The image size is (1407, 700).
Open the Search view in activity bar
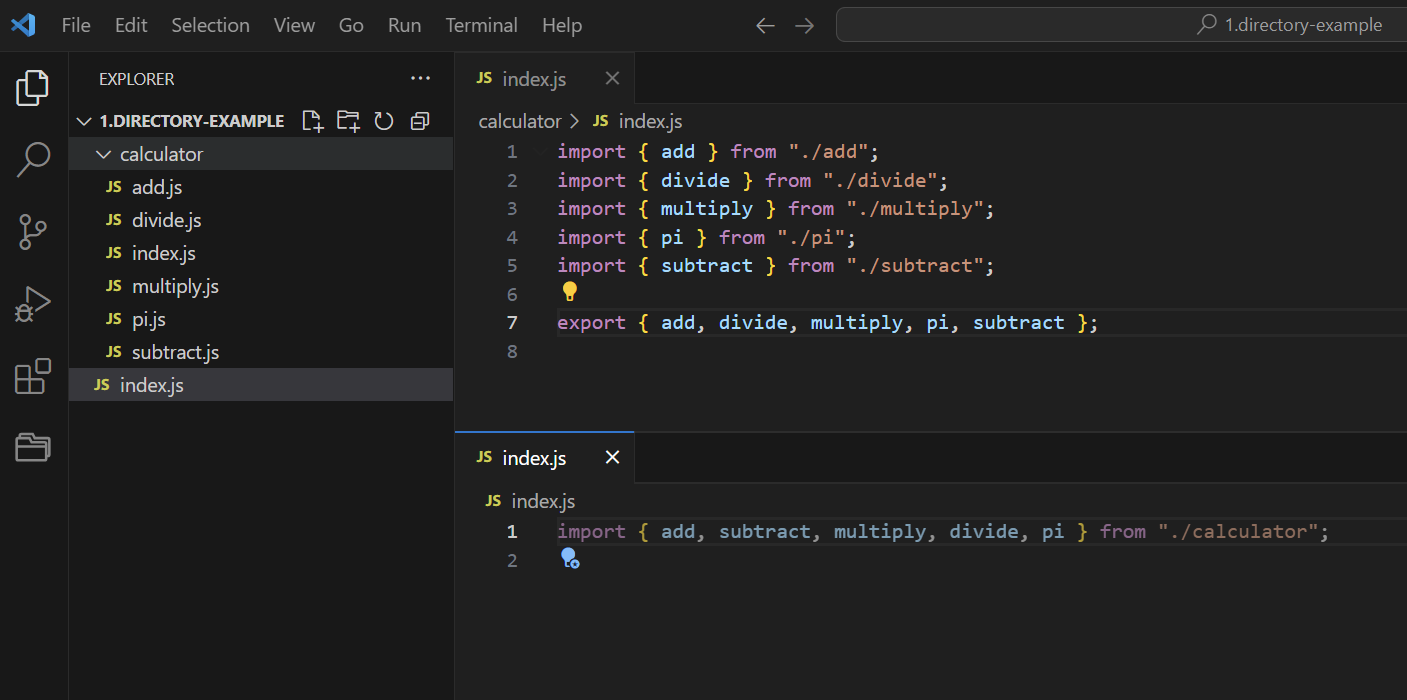(33, 159)
